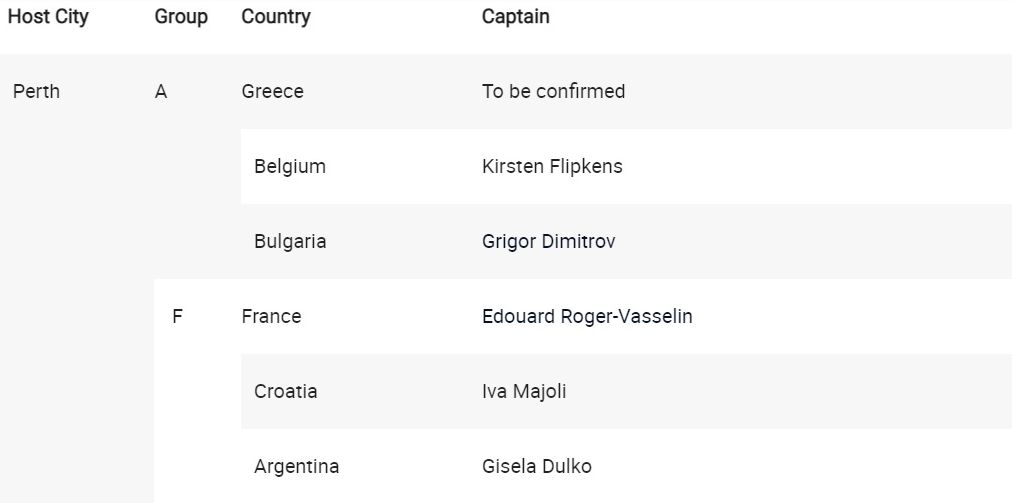
Task: Select the Perth host city cell
Action: coord(36,91)
